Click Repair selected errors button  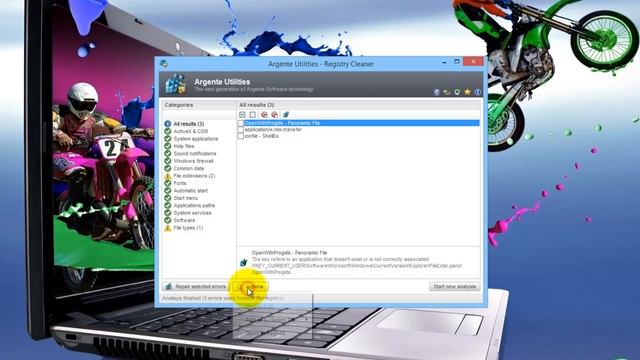coord(196,287)
